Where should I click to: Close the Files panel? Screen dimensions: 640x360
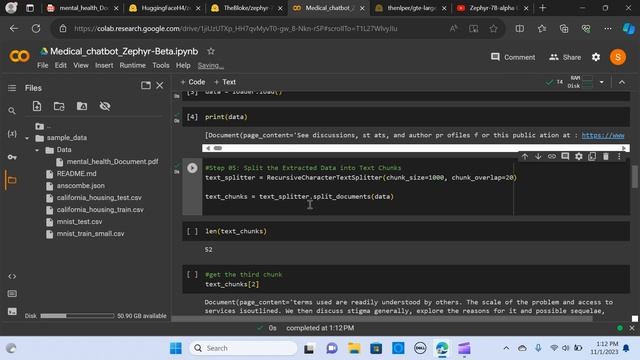160,85
